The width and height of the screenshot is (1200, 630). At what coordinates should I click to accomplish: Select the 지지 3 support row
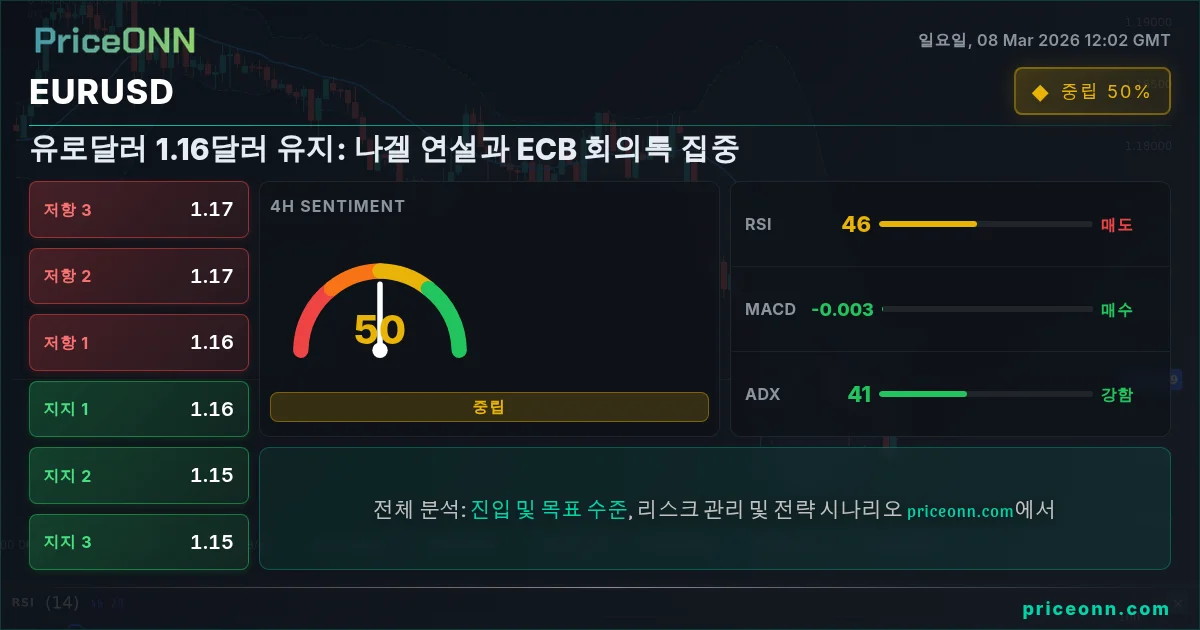(139, 542)
